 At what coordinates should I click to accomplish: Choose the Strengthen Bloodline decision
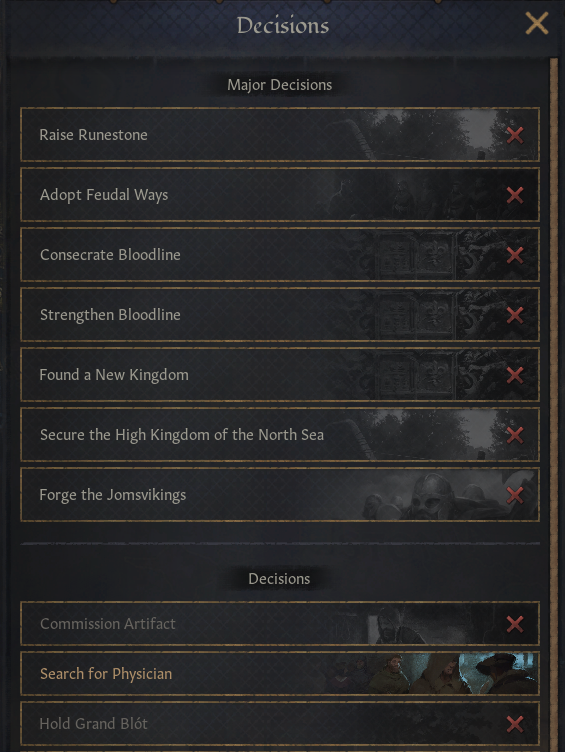(x=280, y=315)
